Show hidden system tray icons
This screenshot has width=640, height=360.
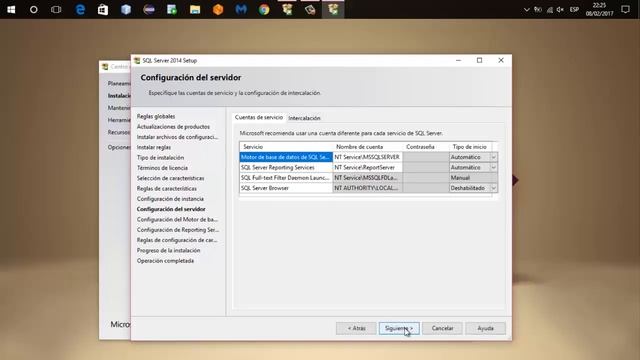[x=527, y=9]
